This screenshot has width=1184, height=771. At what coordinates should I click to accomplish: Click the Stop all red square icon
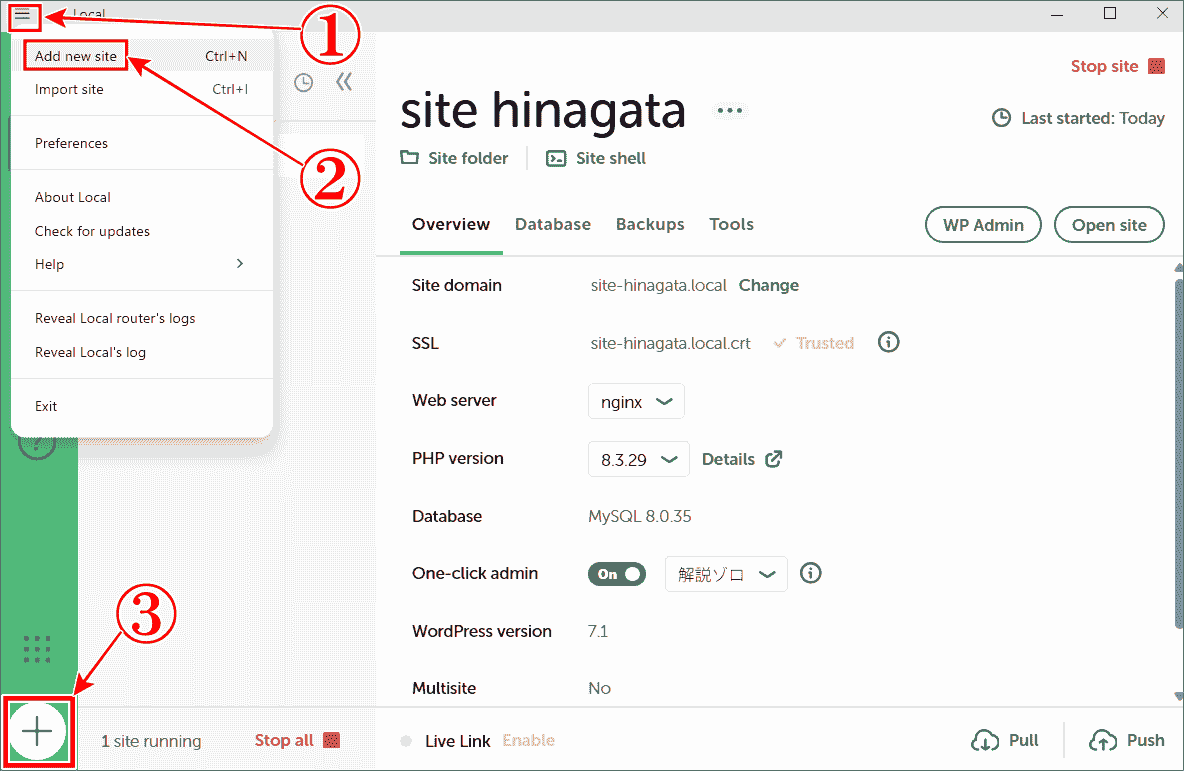tap(331, 740)
